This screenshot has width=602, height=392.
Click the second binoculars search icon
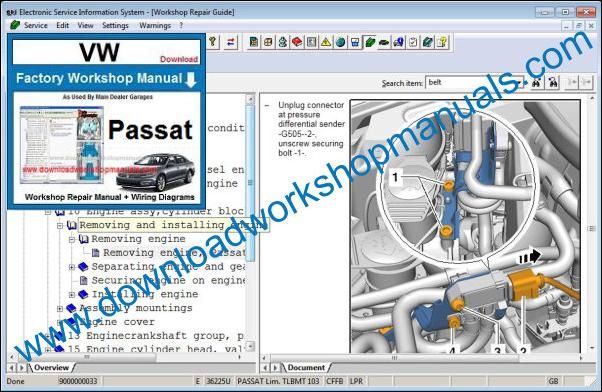coord(553,82)
